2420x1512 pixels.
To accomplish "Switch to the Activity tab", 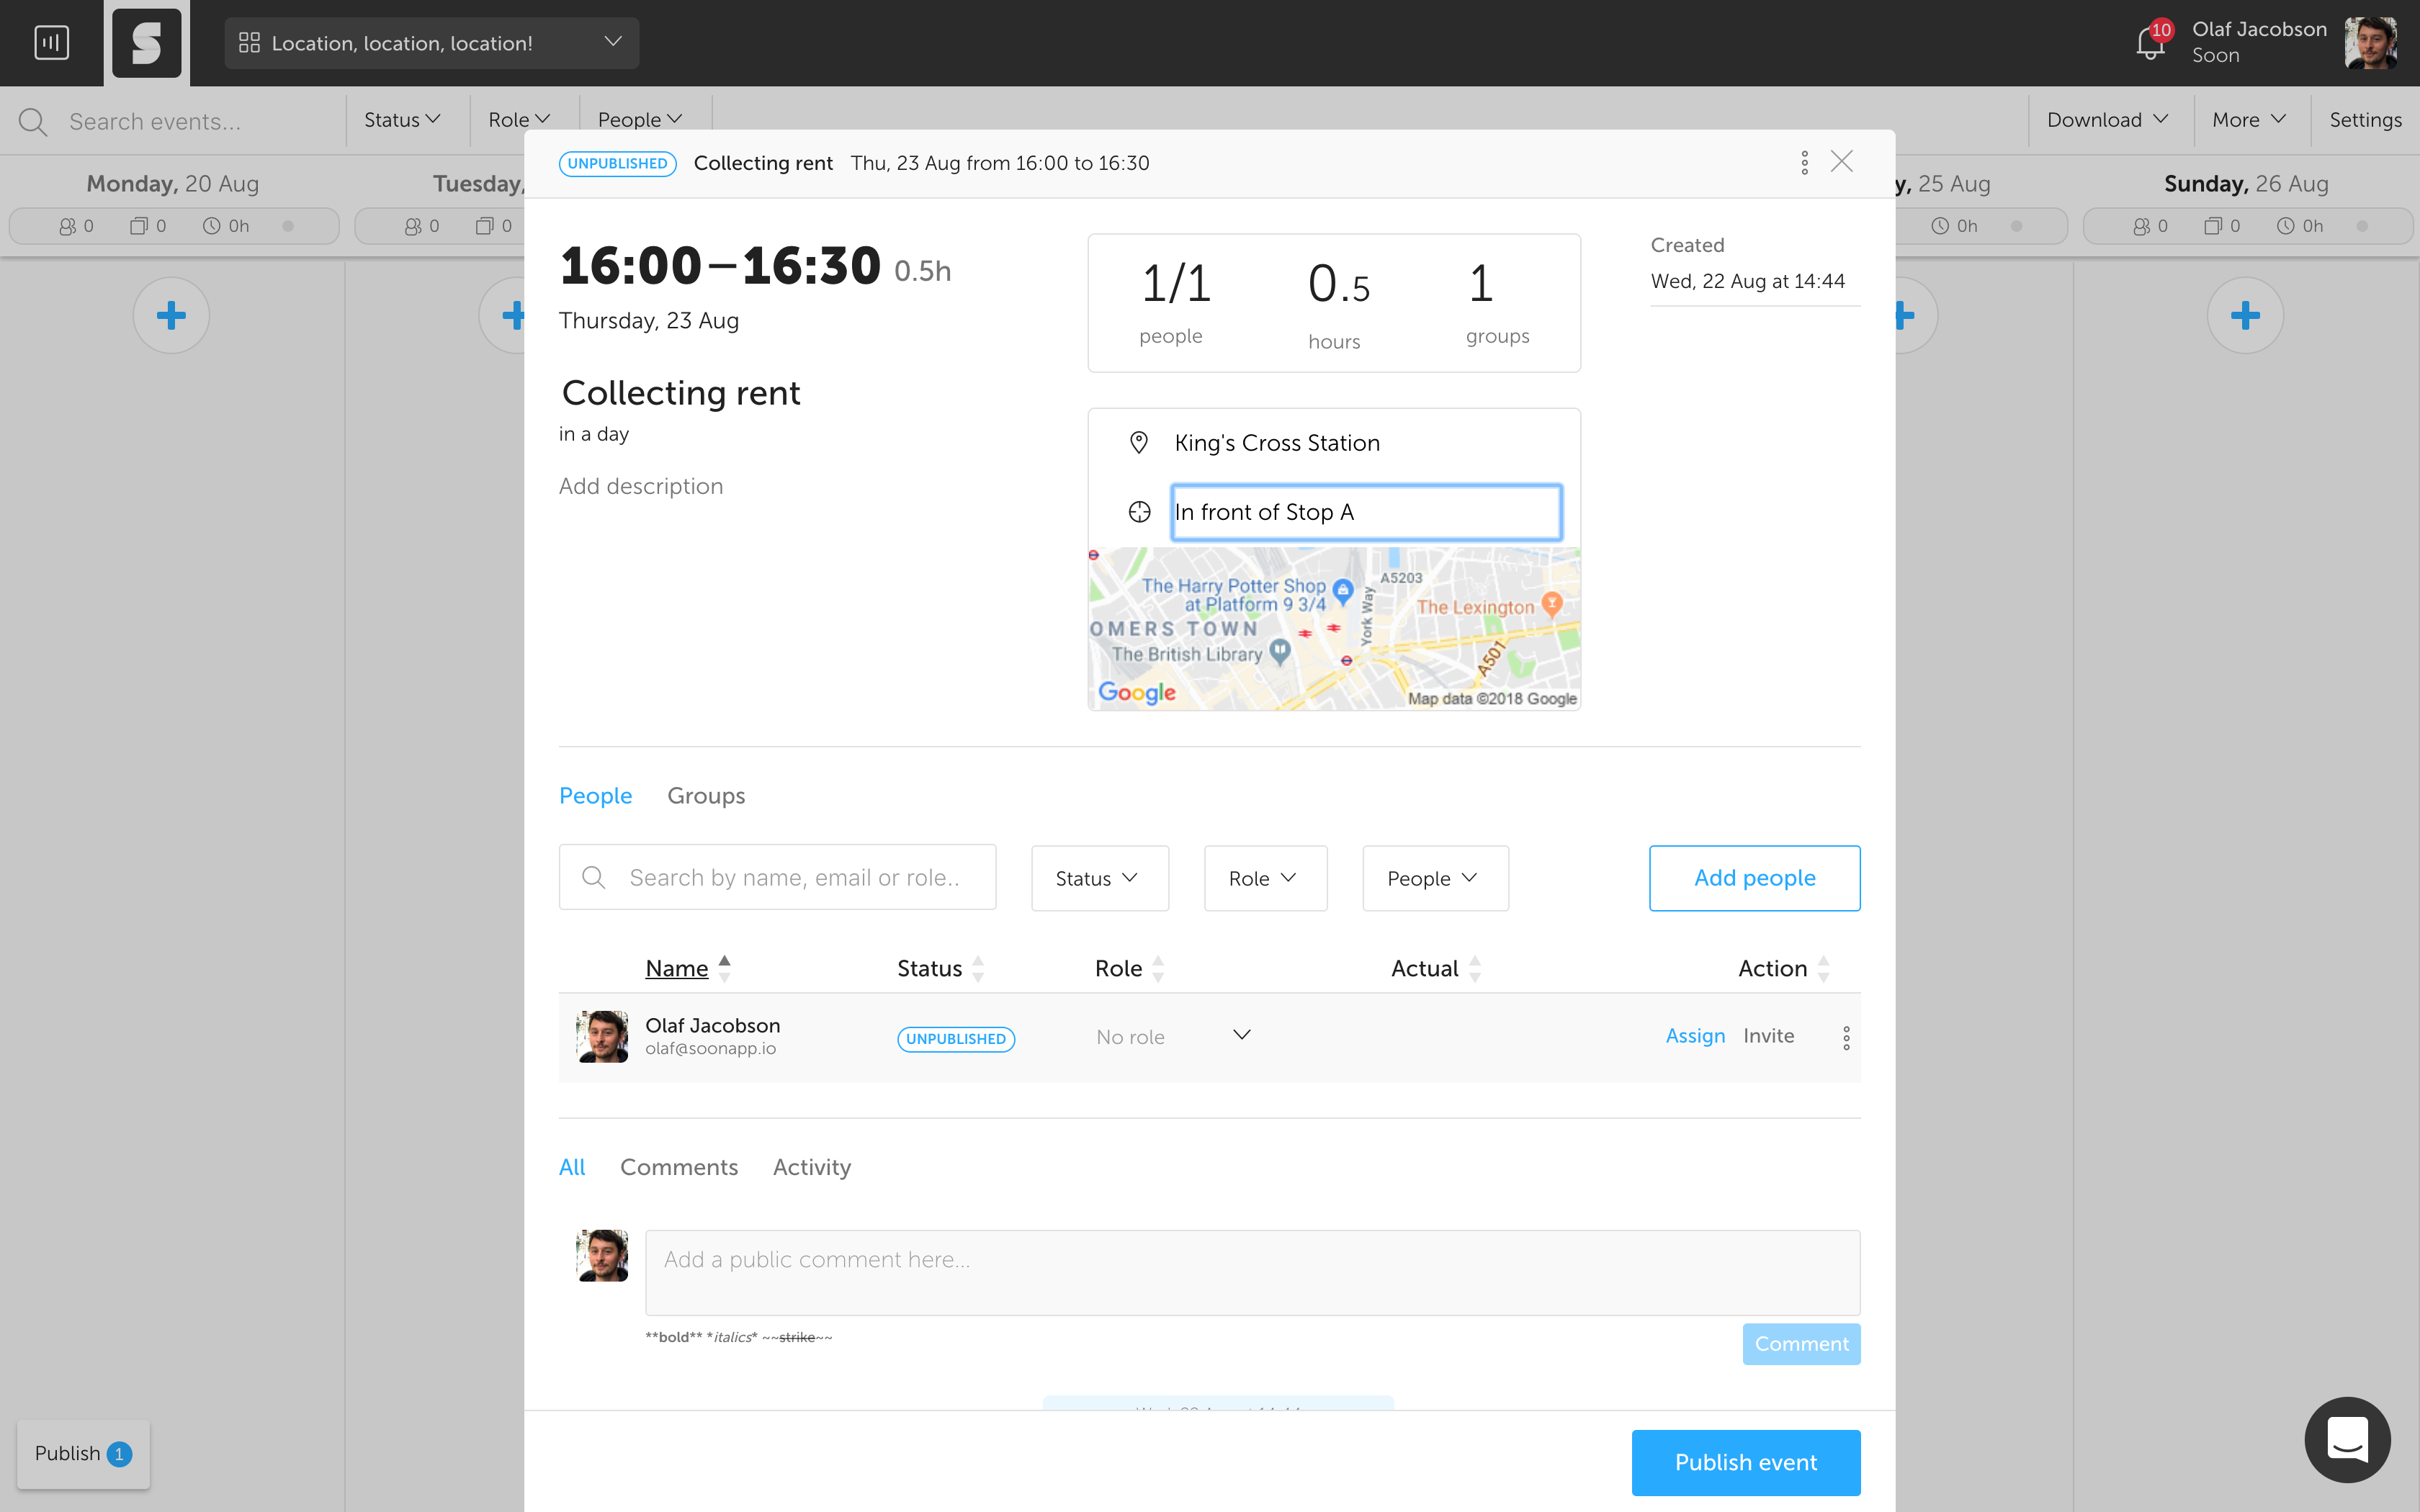I will (811, 1167).
